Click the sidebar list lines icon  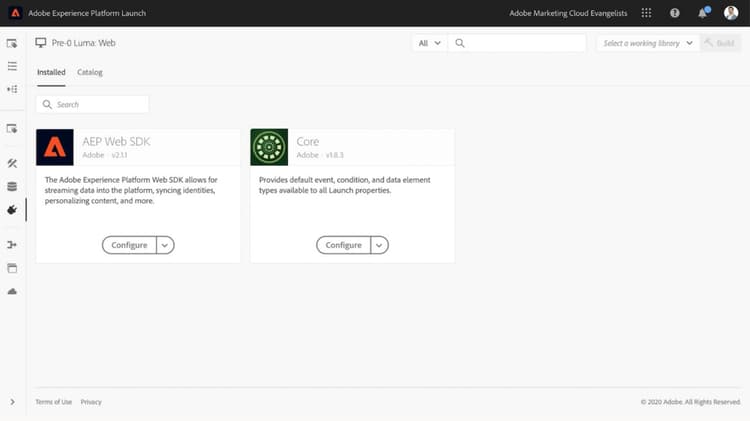[12, 66]
